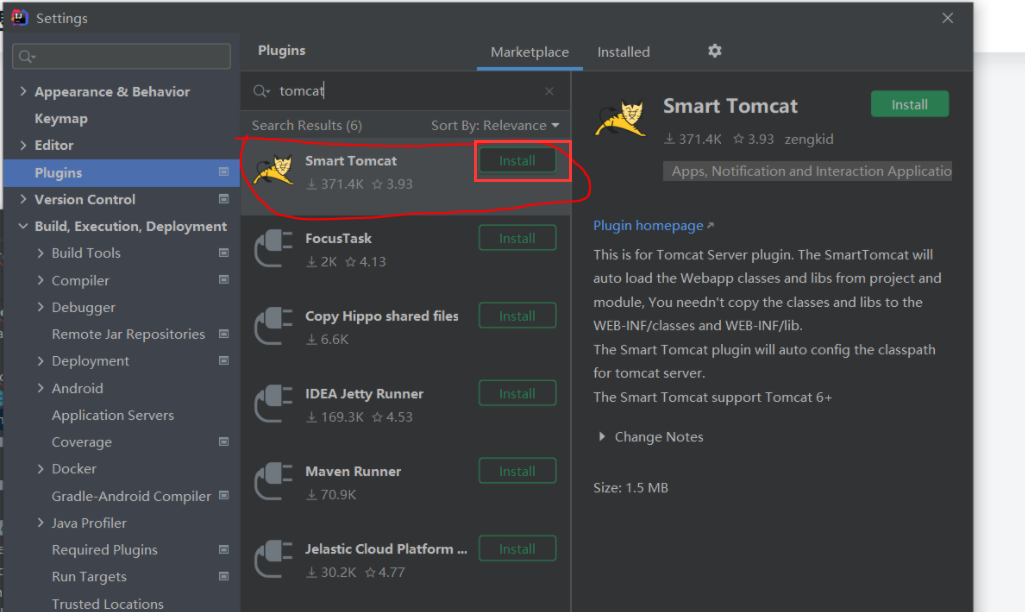This screenshot has height=612, width=1025.
Task: Select Plugins settings page
Action: click(122, 173)
